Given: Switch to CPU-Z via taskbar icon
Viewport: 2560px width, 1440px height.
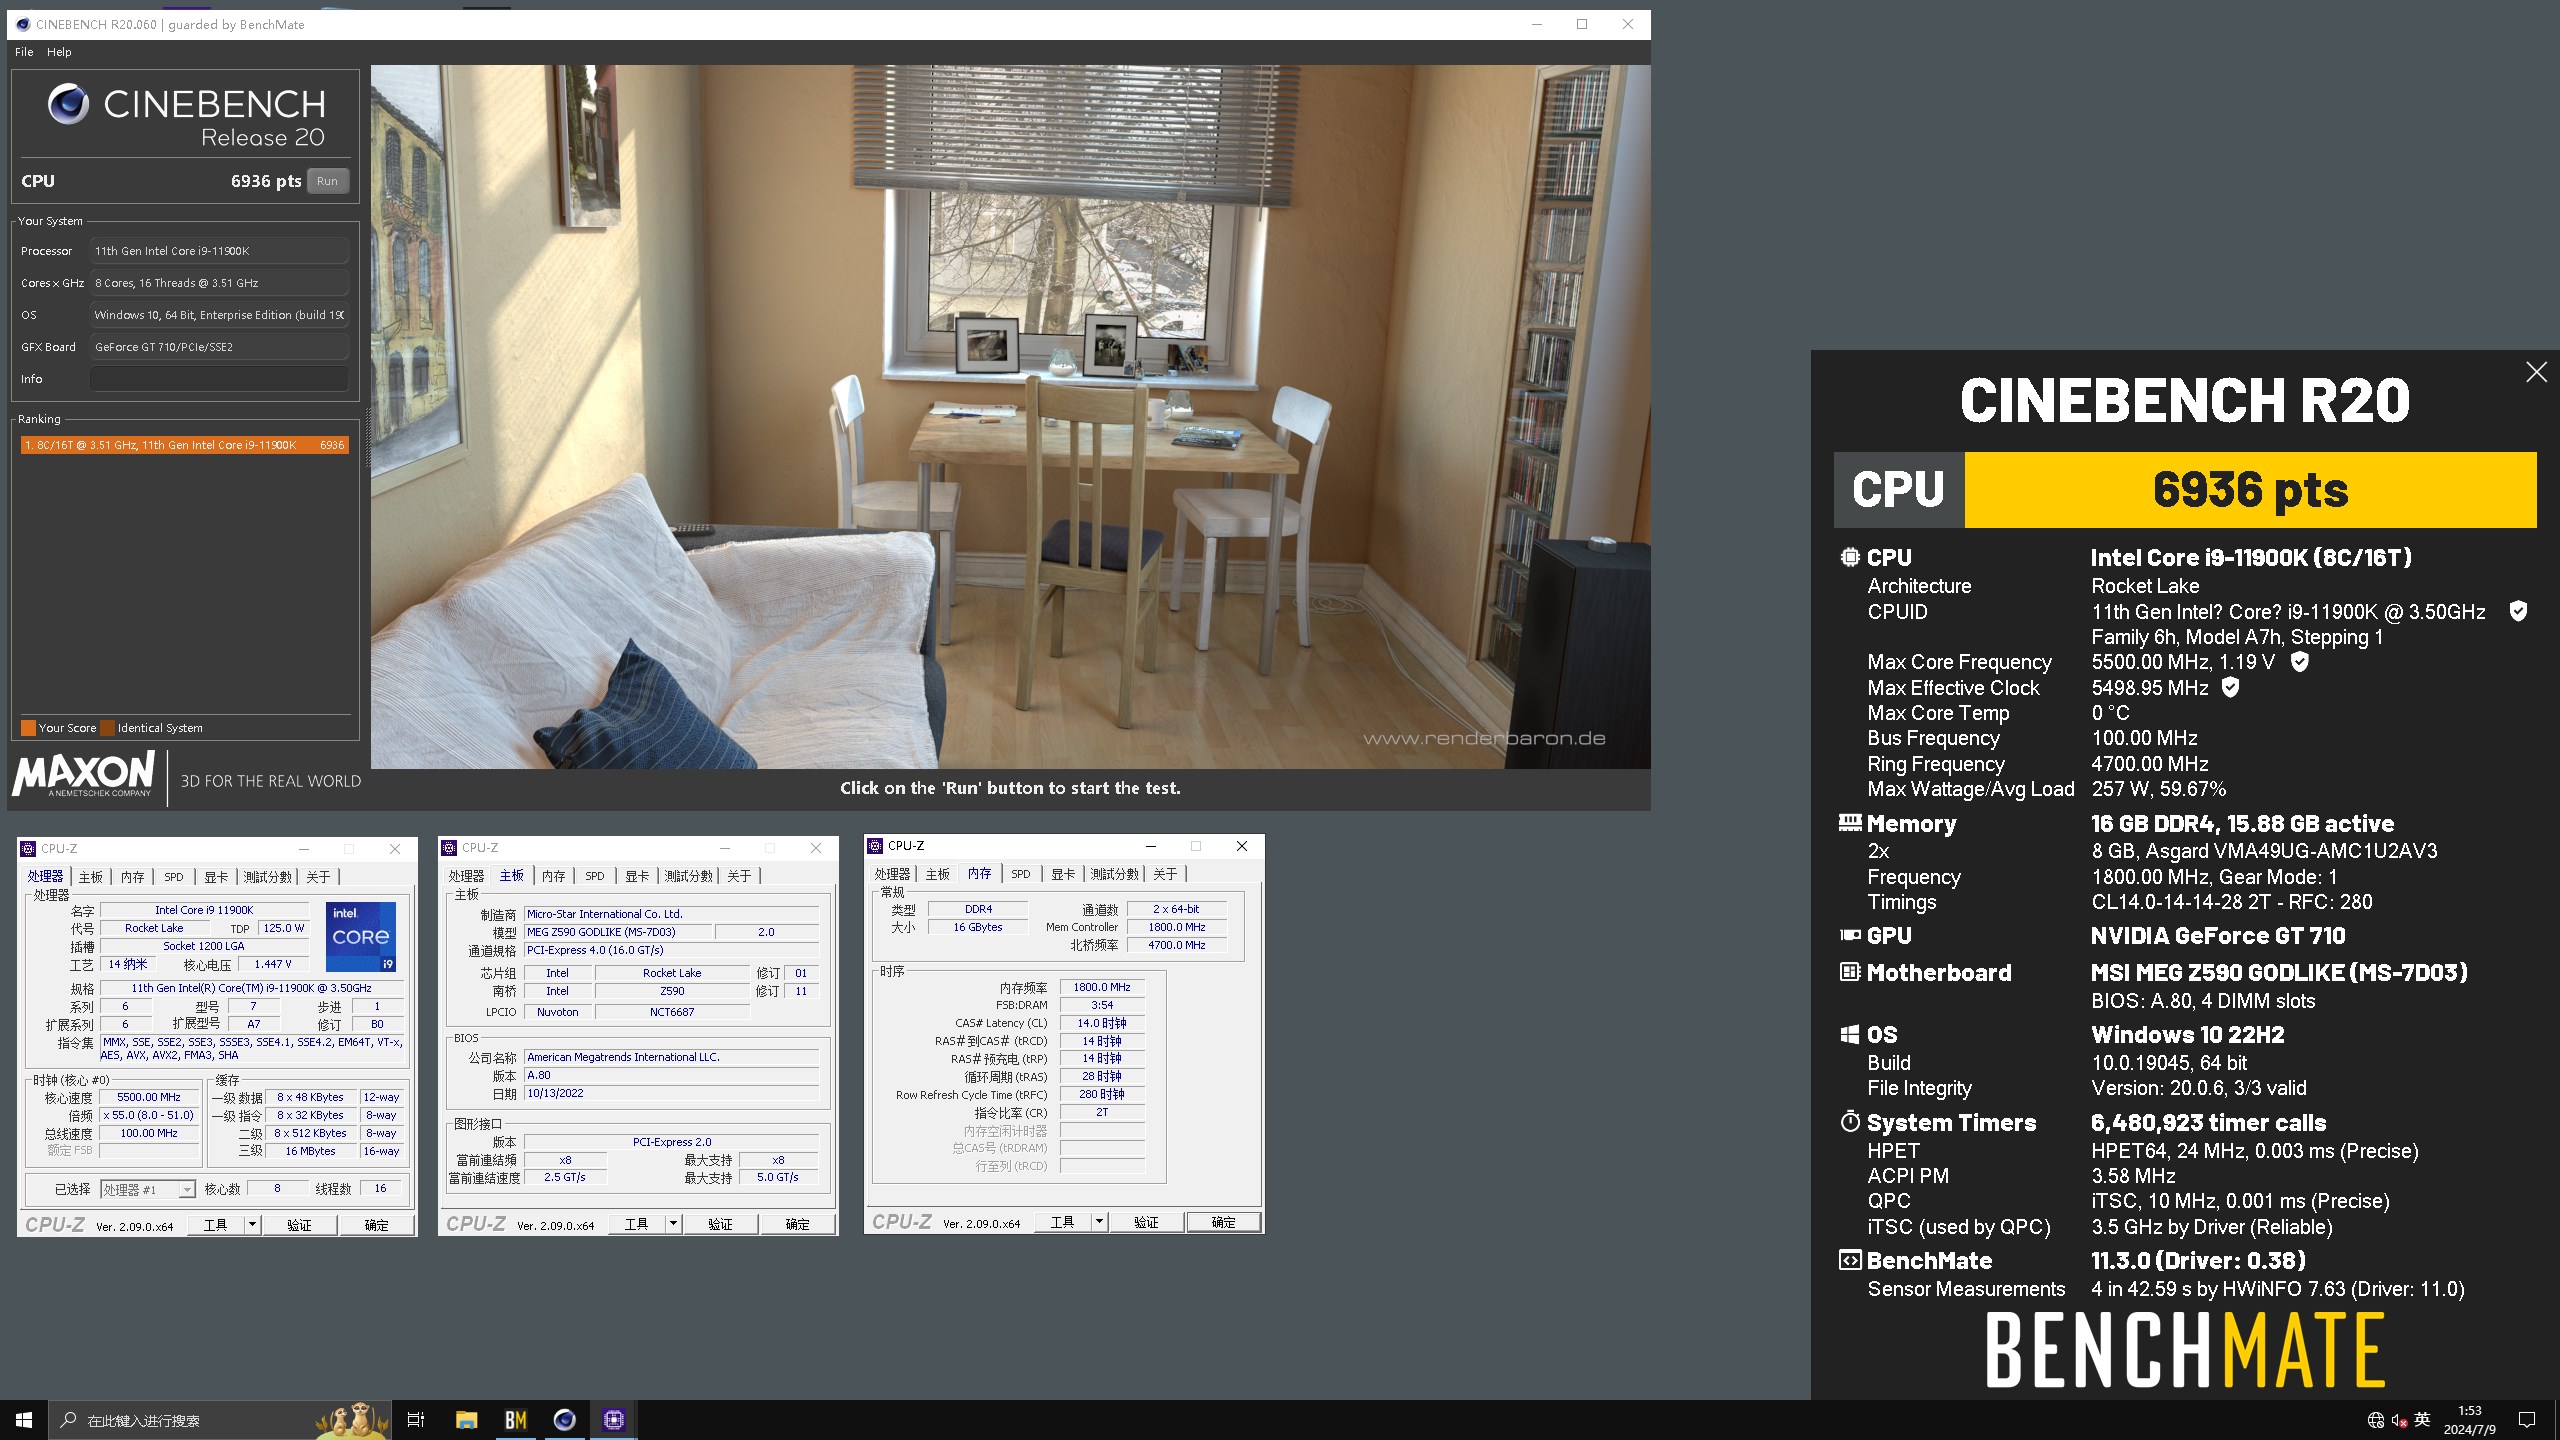Looking at the screenshot, I should (x=614, y=1420).
